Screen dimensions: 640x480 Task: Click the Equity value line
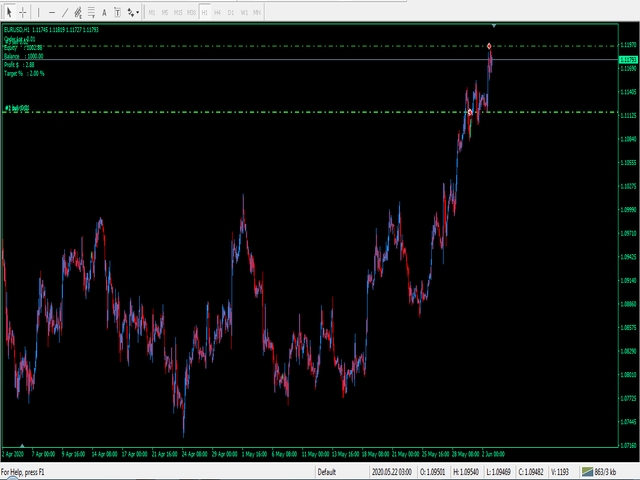coord(23,47)
